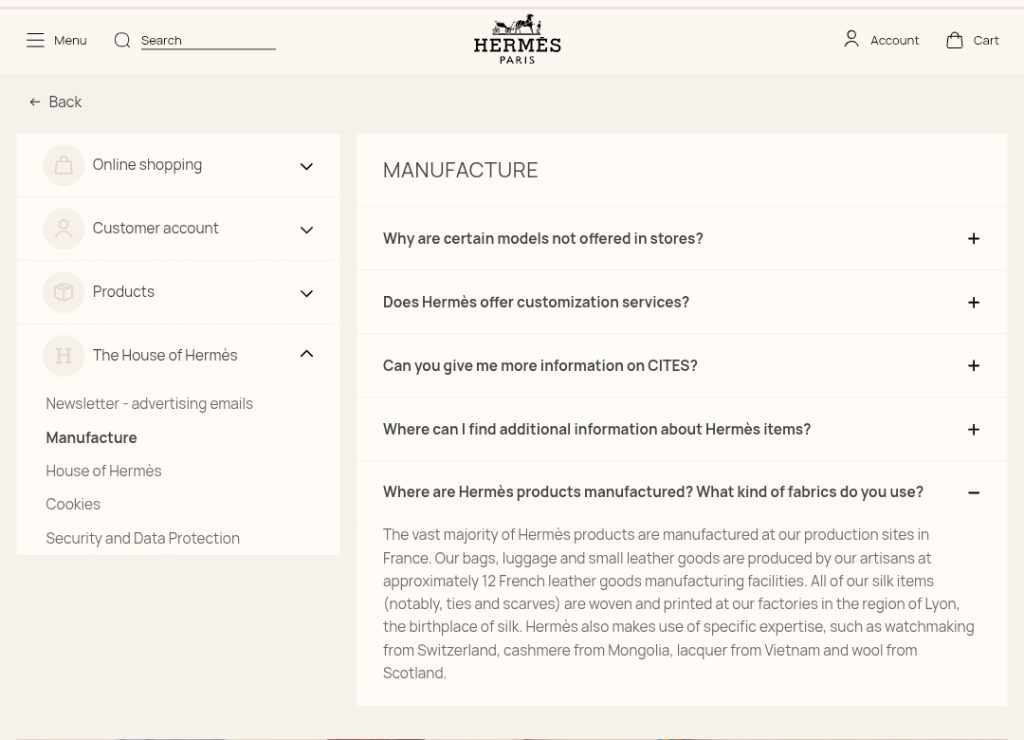The image size is (1024, 740).
Task: Open Cookies sidebar item
Action: pos(73,504)
